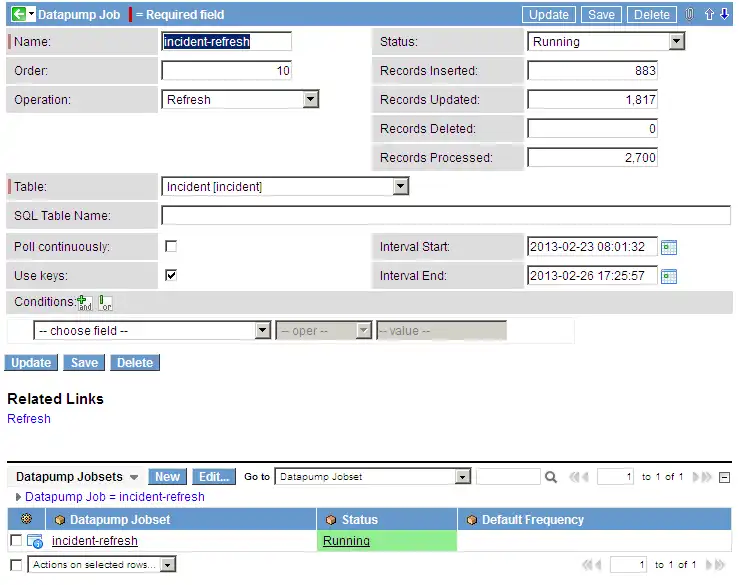Open incident-refresh jobset reference icon
This screenshot has width=739, height=585.
click(35, 541)
